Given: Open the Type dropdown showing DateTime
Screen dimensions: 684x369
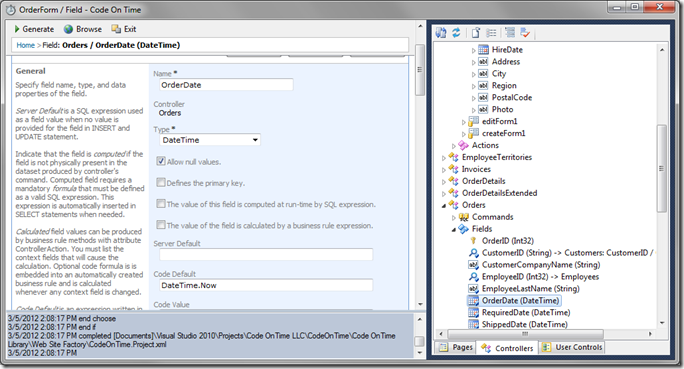Looking at the screenshot, I should click(210, 140).
